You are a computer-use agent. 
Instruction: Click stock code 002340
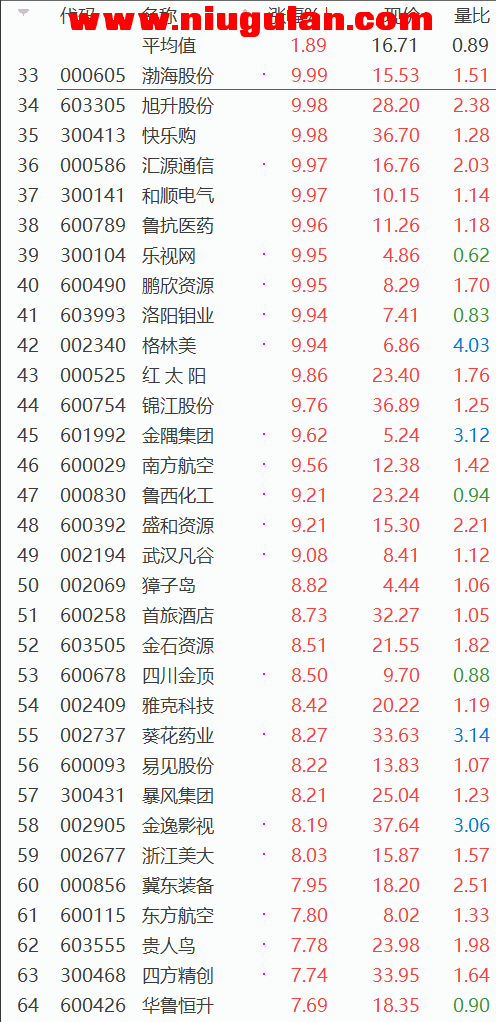tap(93, 345)
